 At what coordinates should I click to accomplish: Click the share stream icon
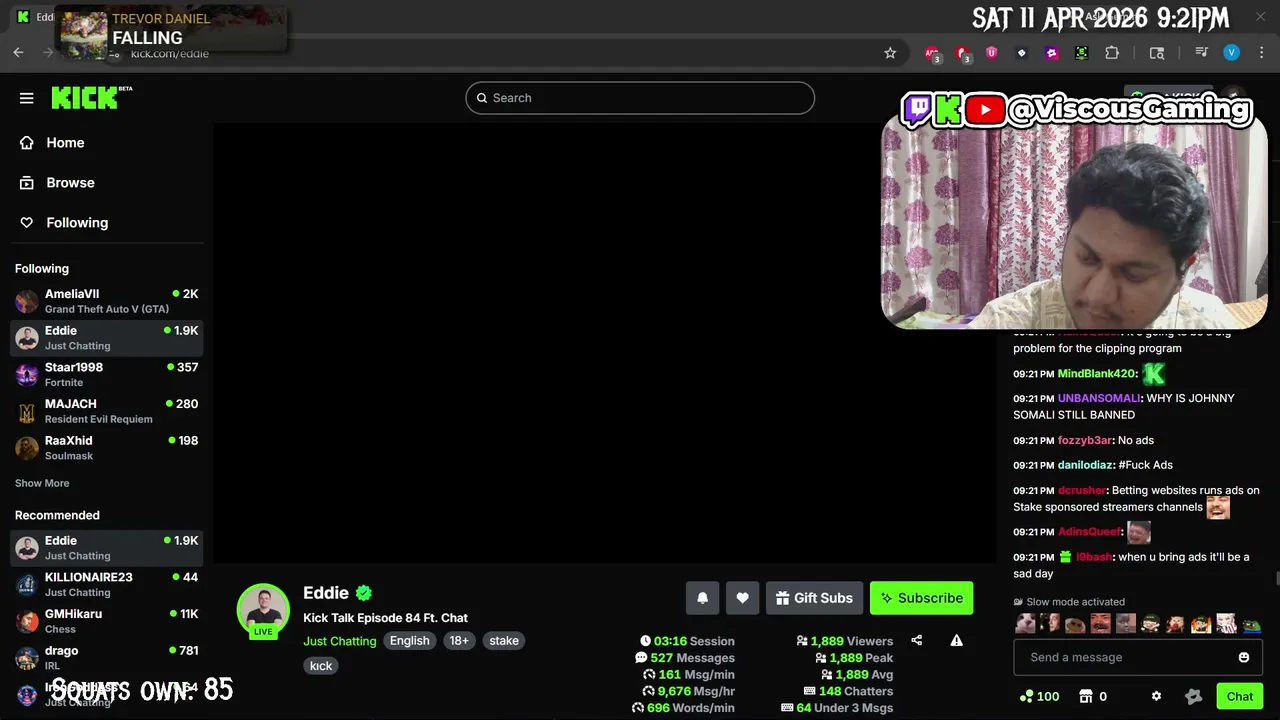pos(917,641)
